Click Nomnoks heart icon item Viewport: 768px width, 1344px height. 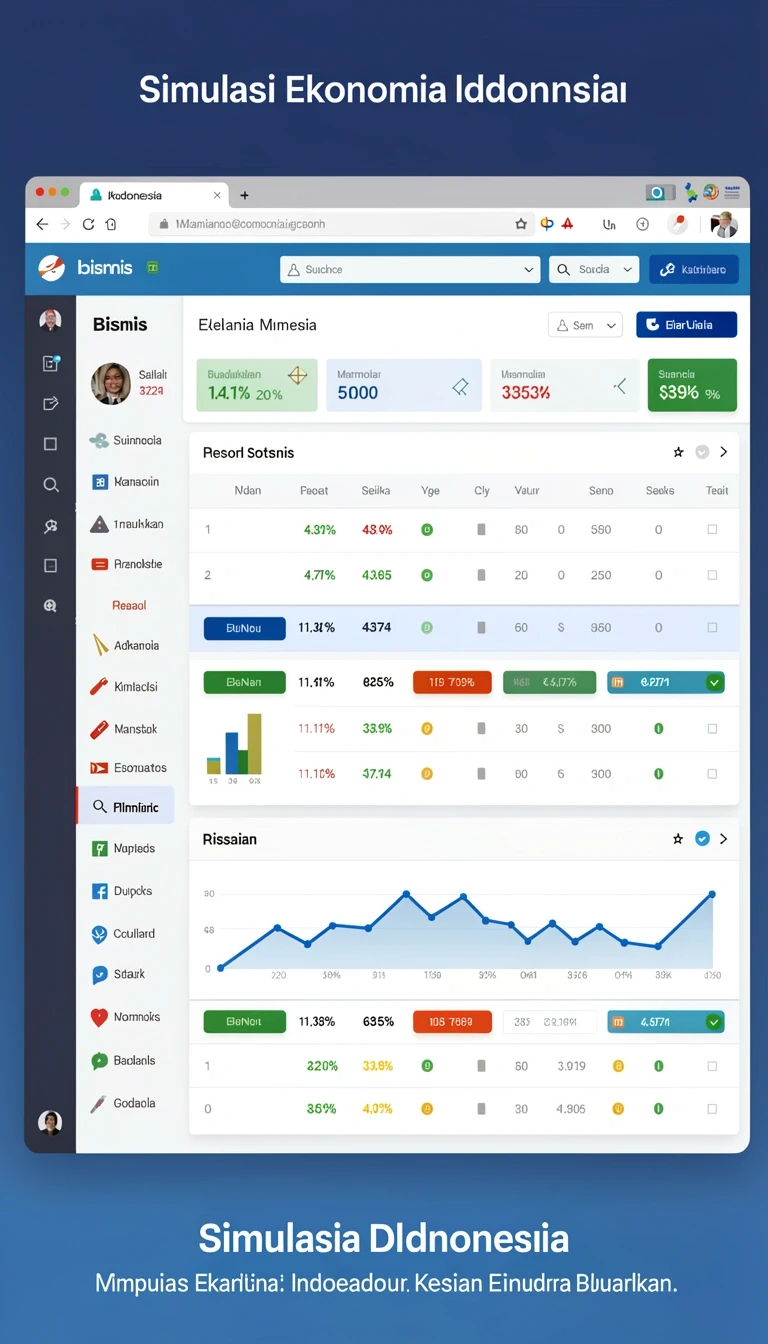click(x=125, y=1017)
